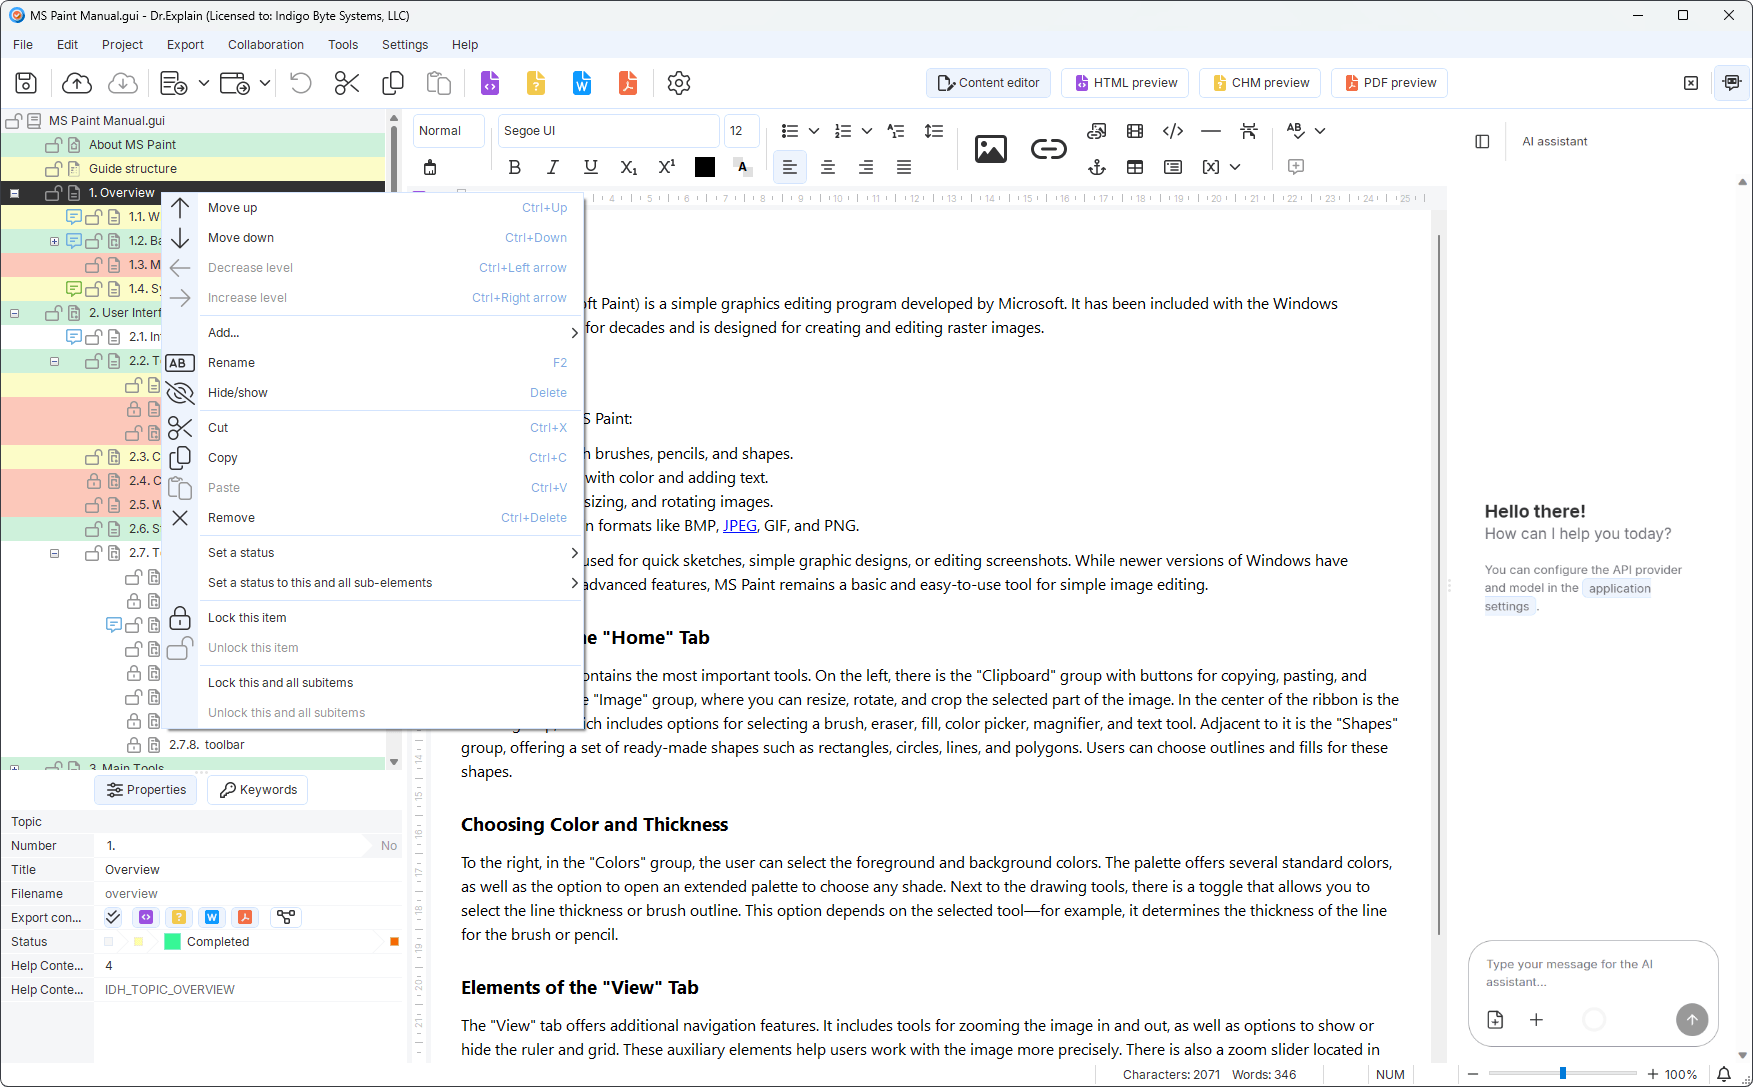Open numbered list style dropdown arrow
The height and width of the screenshot is (1087, 1753).
pyautogui.click(x=867, y=131)
